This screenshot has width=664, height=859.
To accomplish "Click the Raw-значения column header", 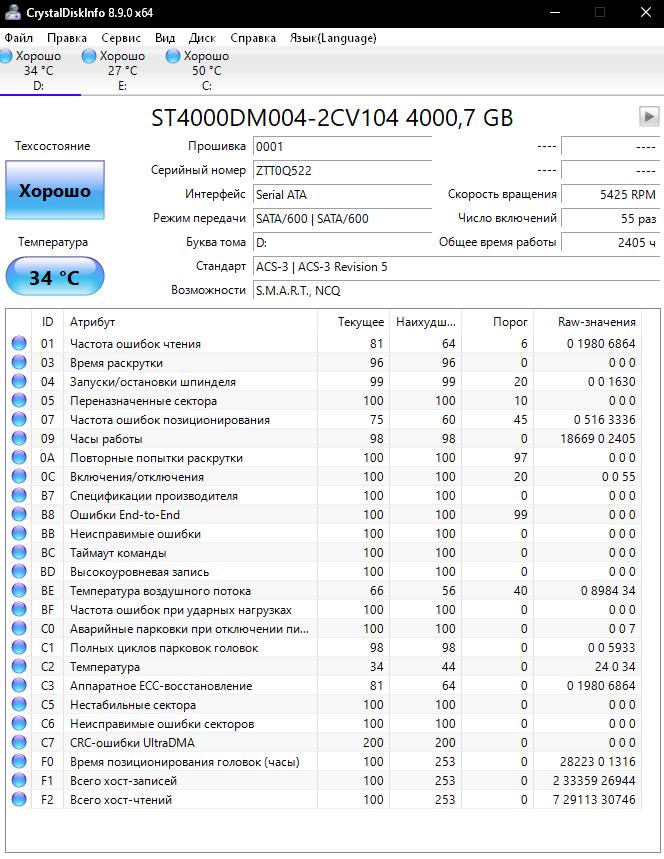I will pyautogui.click(x=597, y=322).
